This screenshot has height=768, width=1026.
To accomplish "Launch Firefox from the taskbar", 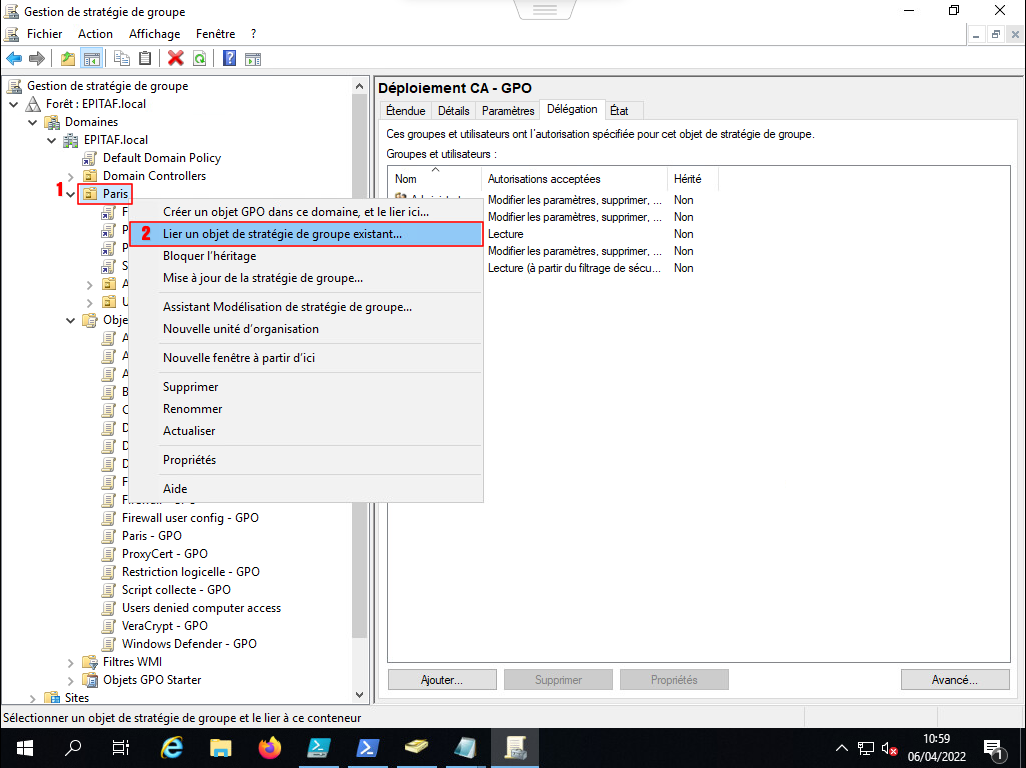I will coord(270,747).
